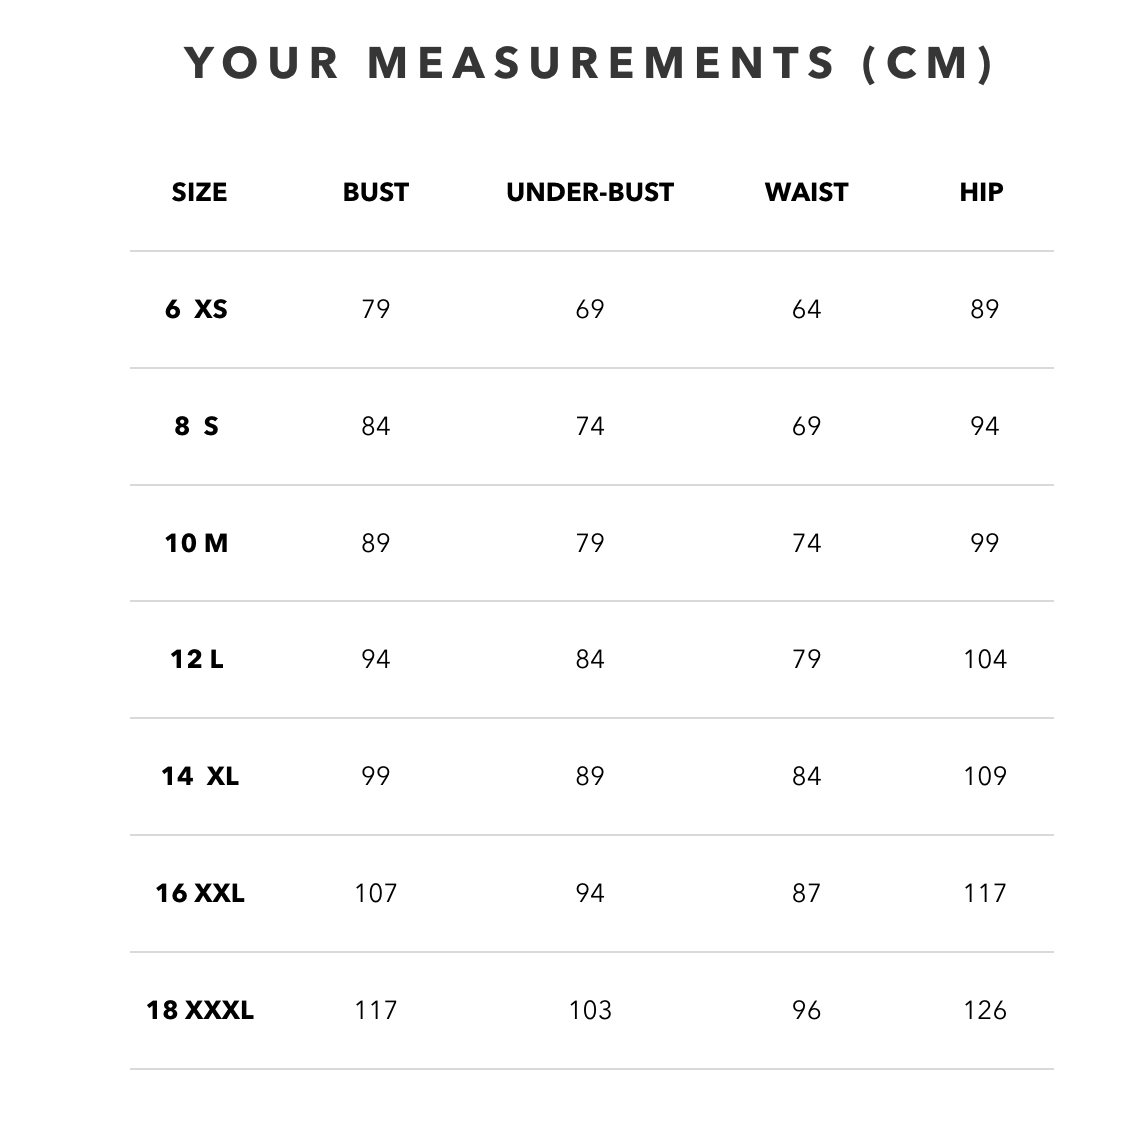
Task: Click the HIP column header
Action: [981, 192]
